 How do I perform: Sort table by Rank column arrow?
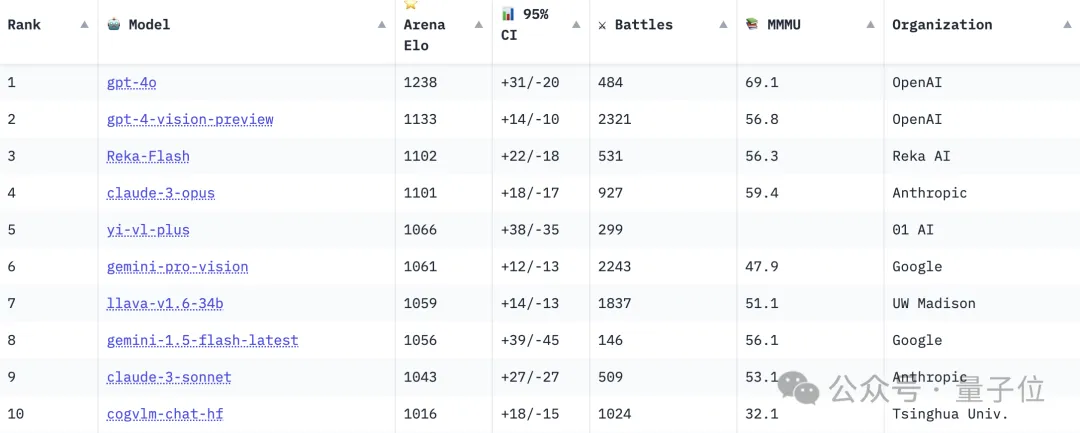pos(84,24)
